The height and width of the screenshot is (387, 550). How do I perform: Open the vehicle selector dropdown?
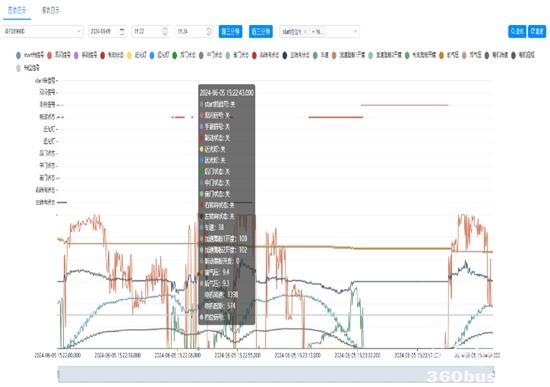(x=43, y=32)
